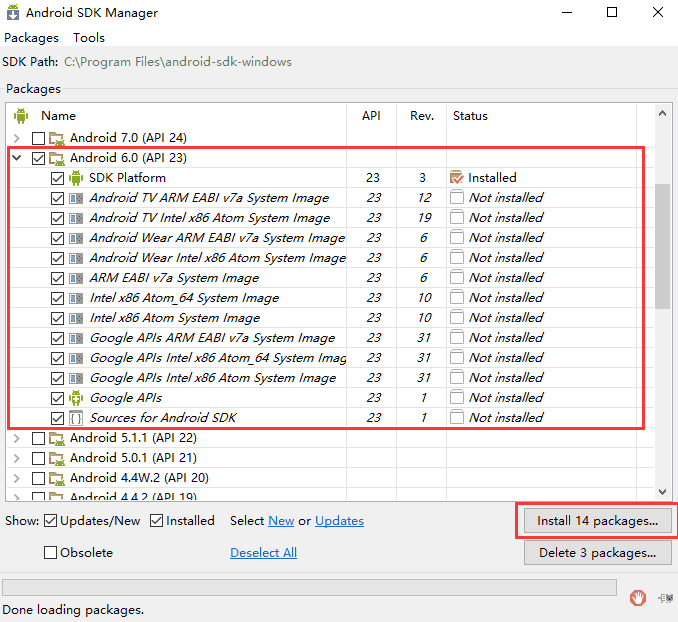Click the Updates selection link
Image resolution: width=678 pixels, height=622 pixels.
339,521
